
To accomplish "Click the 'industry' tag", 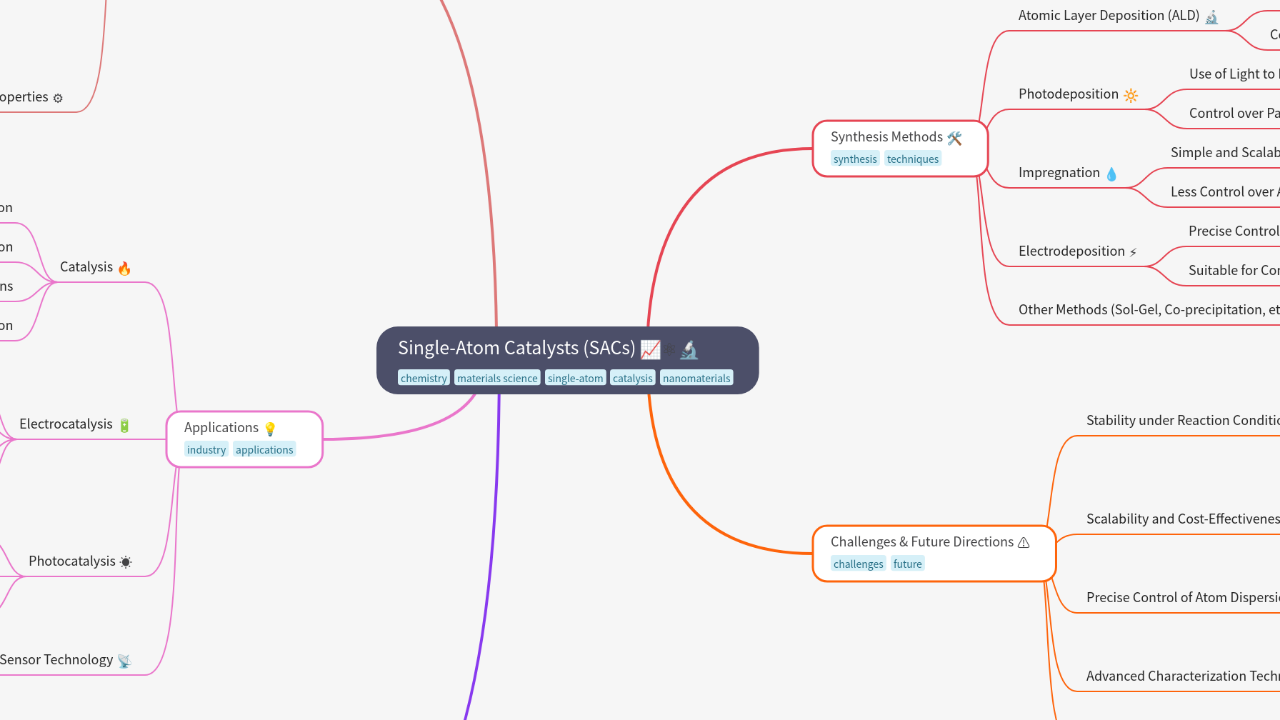I will tap(207, 450).
